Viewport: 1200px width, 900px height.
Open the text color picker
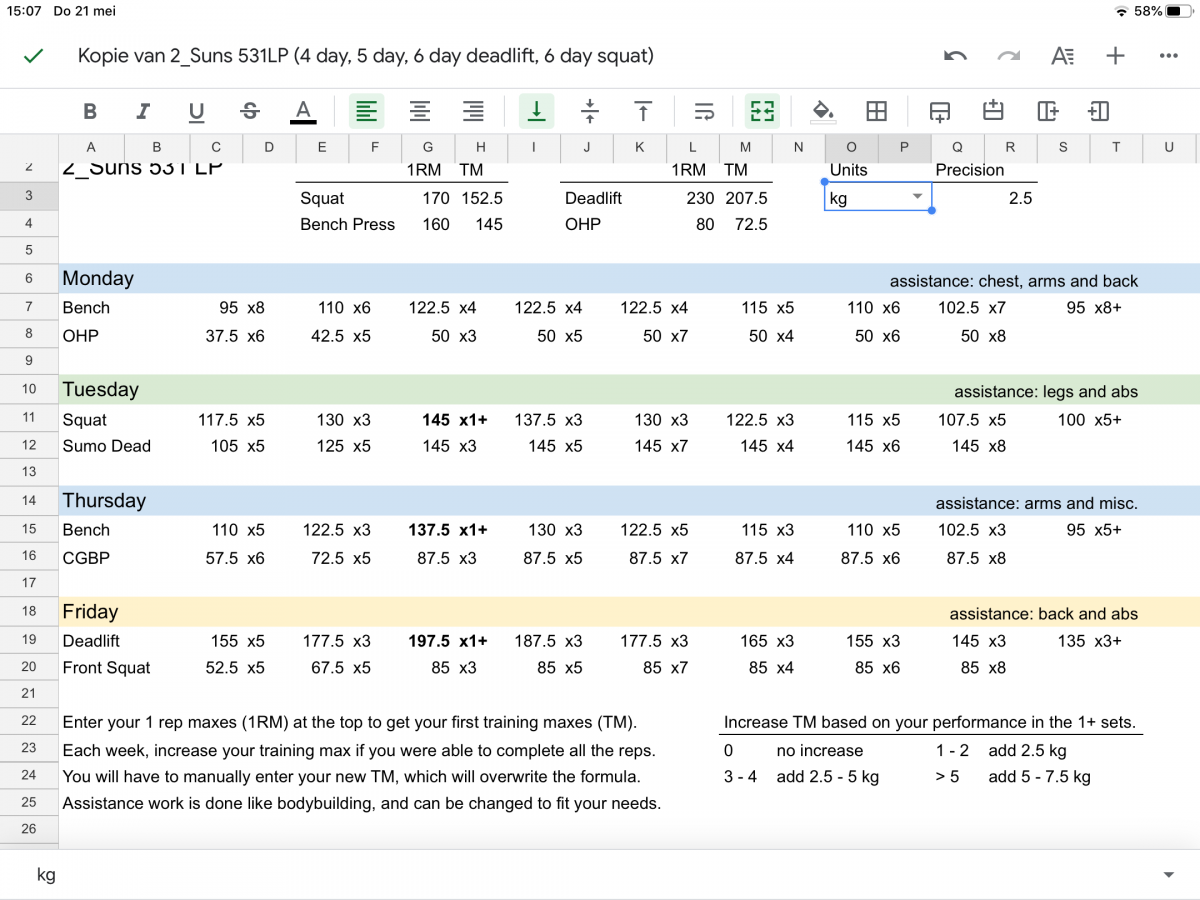click(x=303, y=111)
